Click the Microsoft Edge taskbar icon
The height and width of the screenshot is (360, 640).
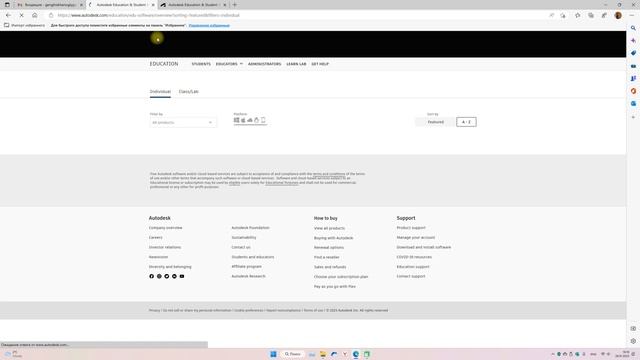356,354
